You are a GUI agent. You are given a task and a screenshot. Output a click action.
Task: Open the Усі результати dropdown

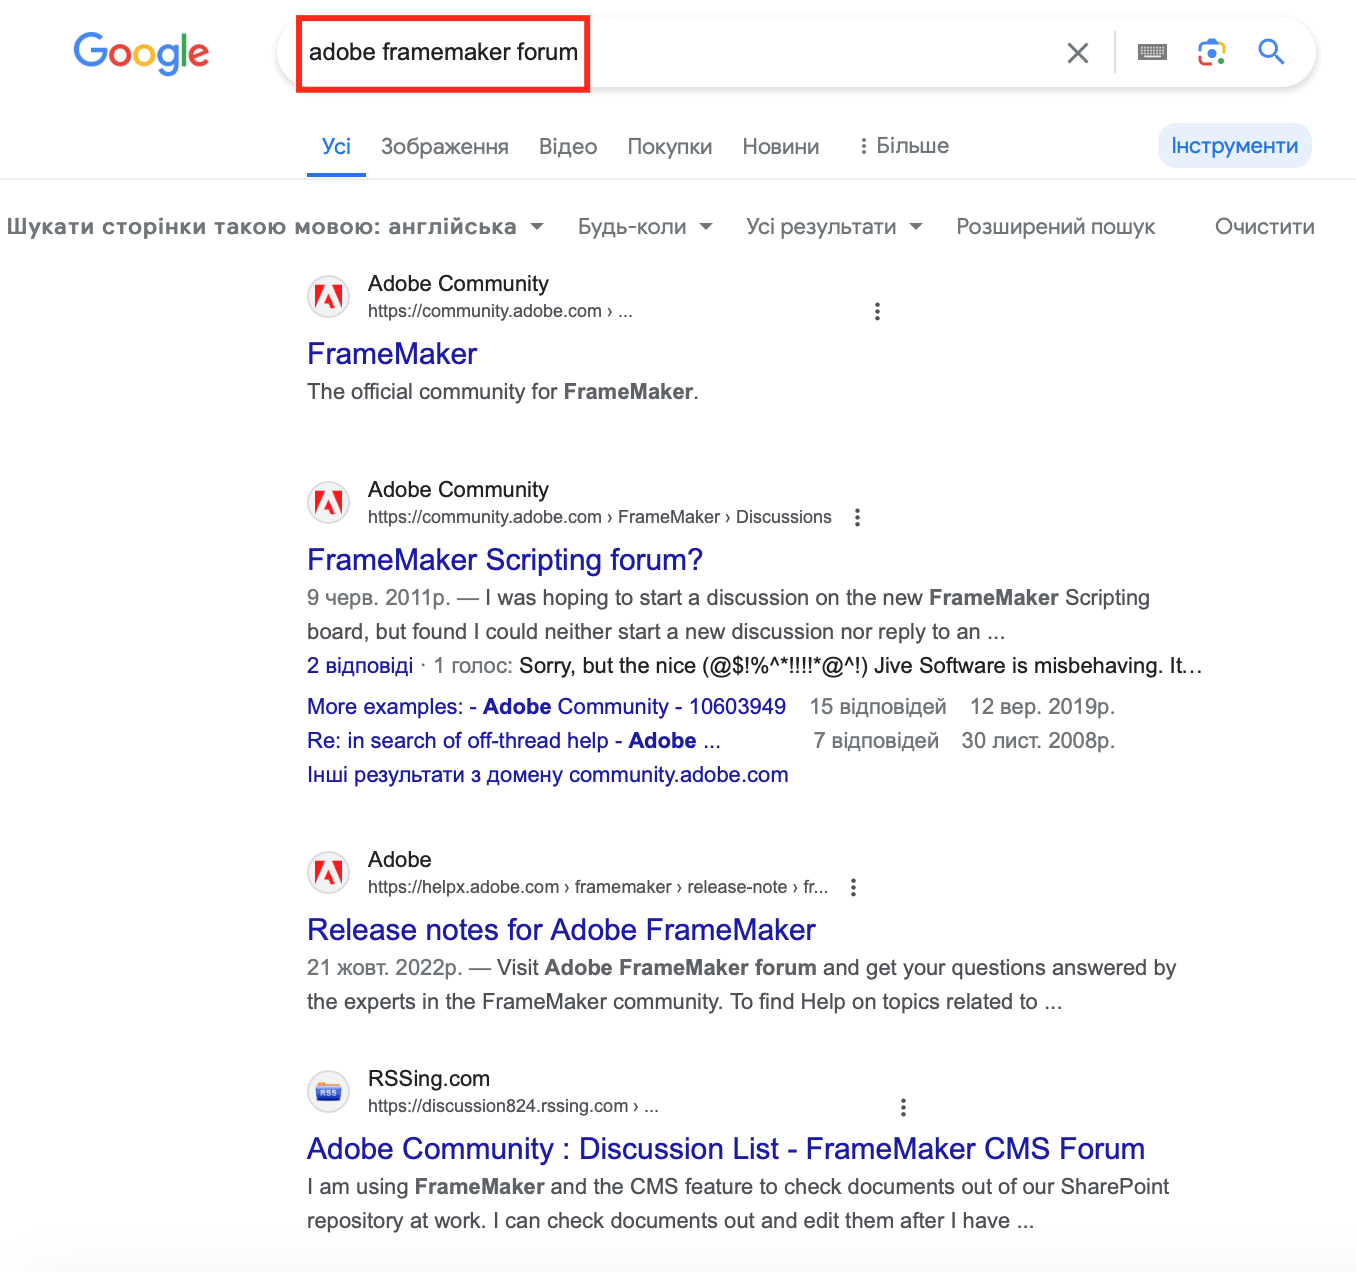click(x=834, y=227)
